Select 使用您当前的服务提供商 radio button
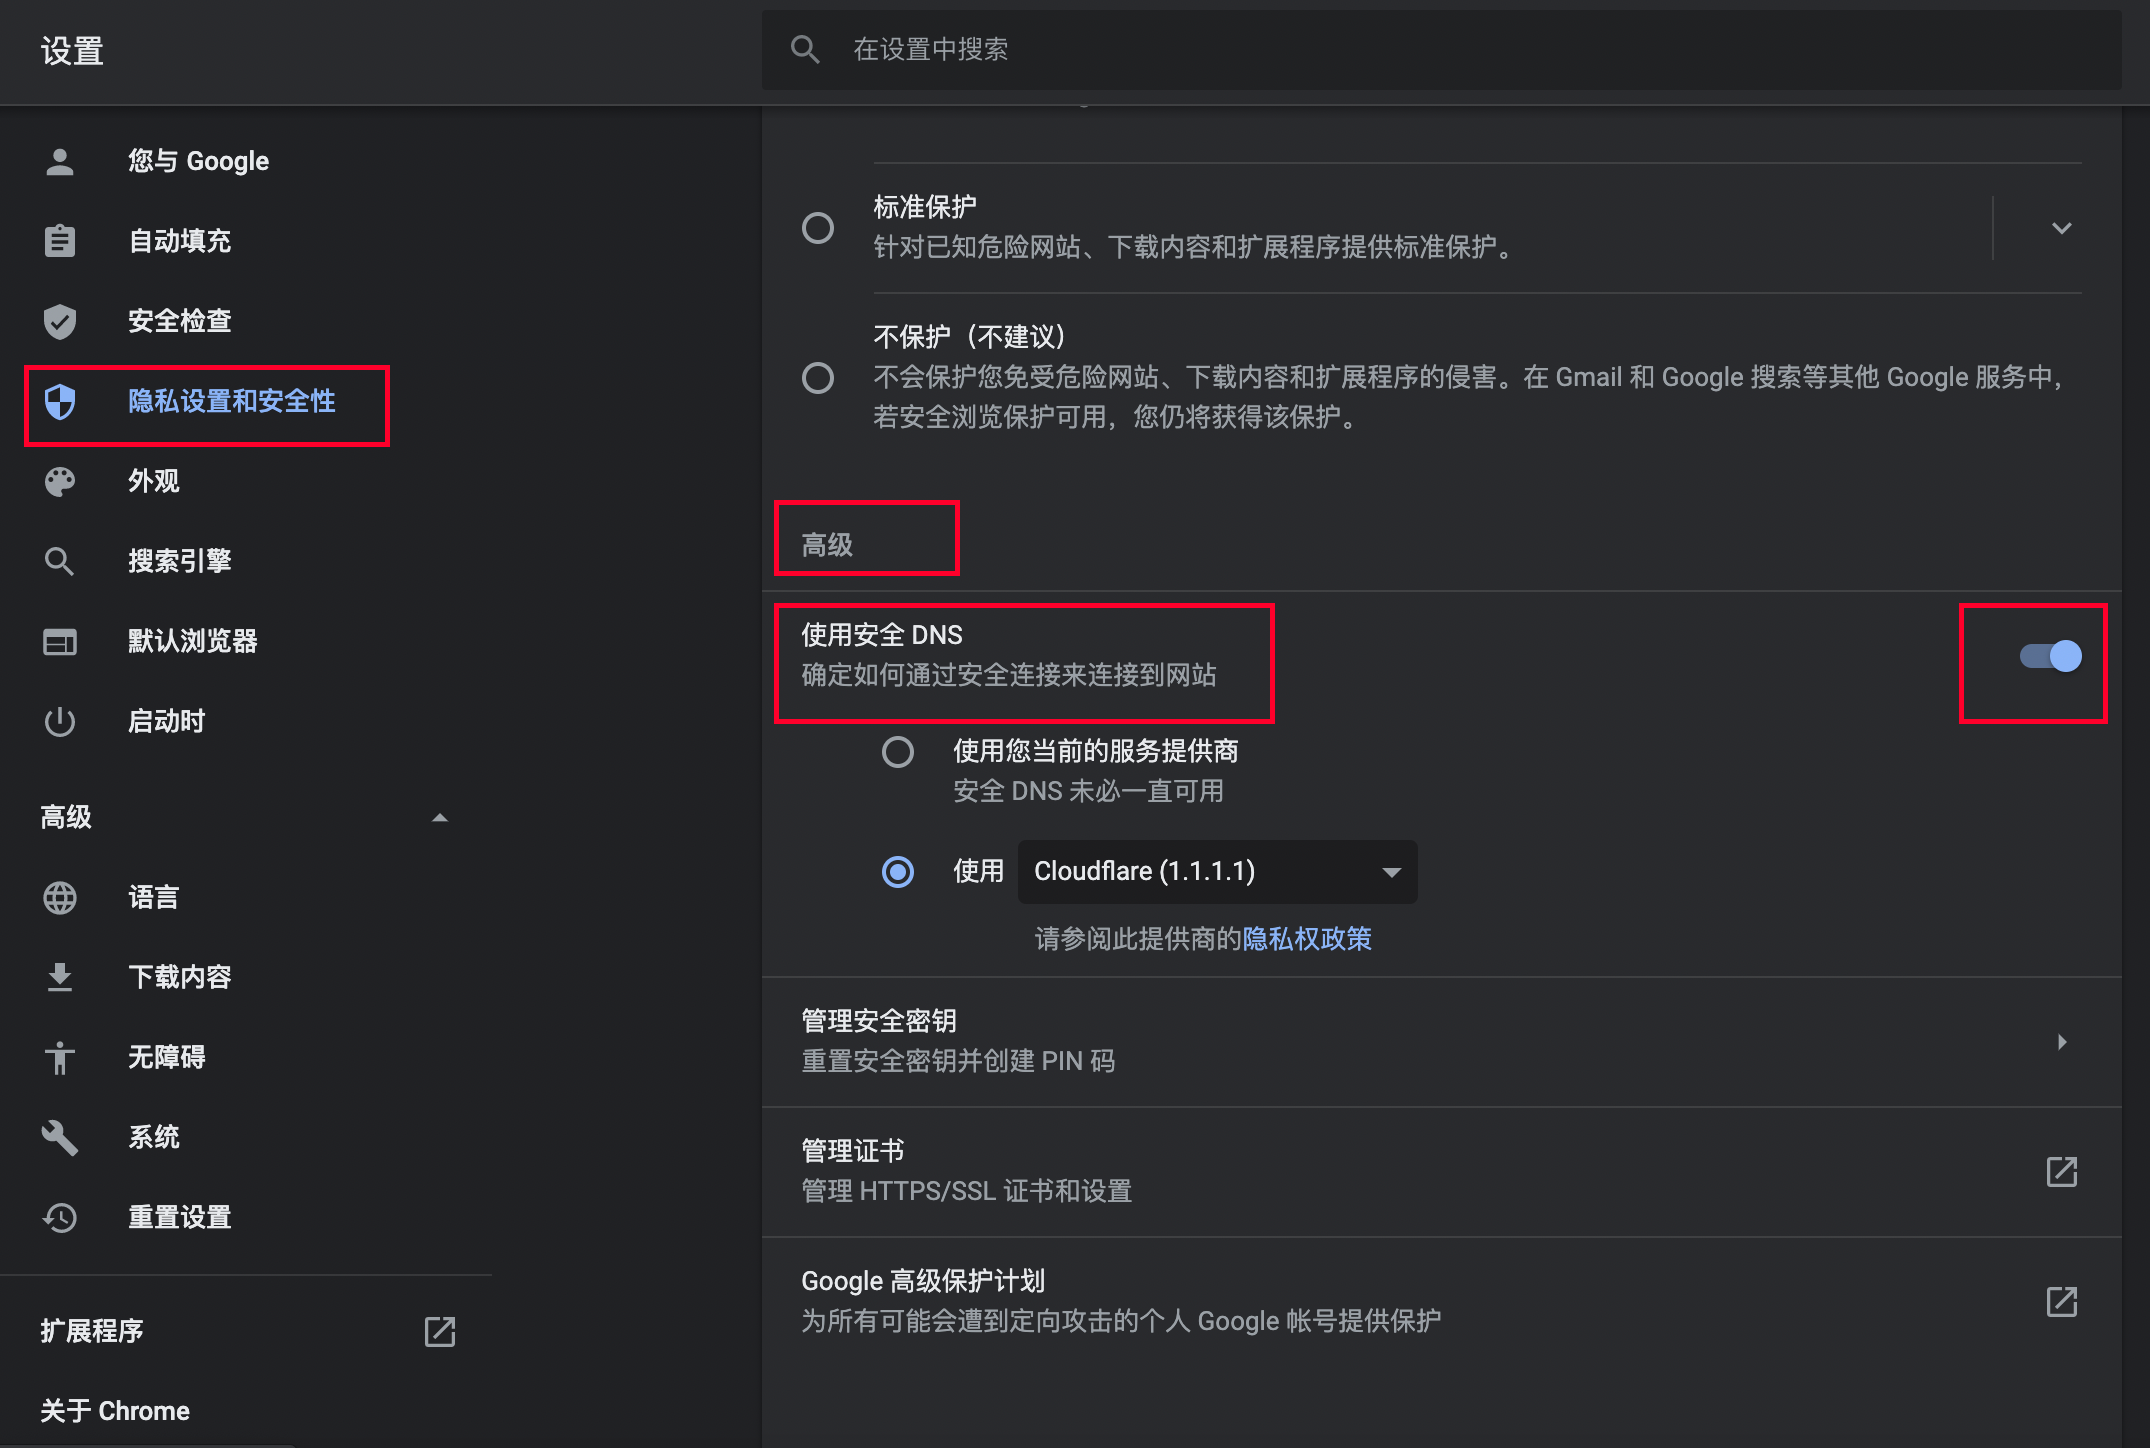2150x1448 pixels. point(898,751)
